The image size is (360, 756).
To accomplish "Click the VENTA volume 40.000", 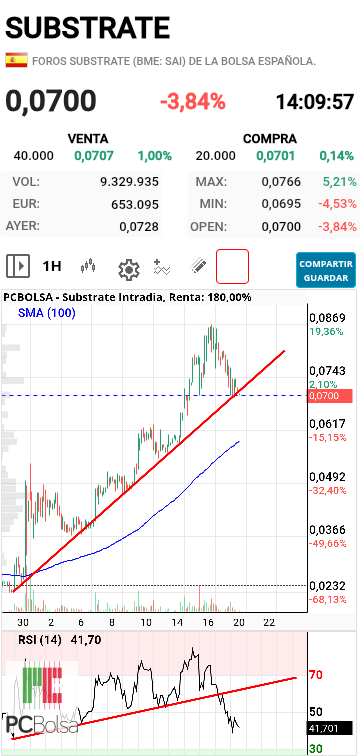I will click(x=34, y=156).
